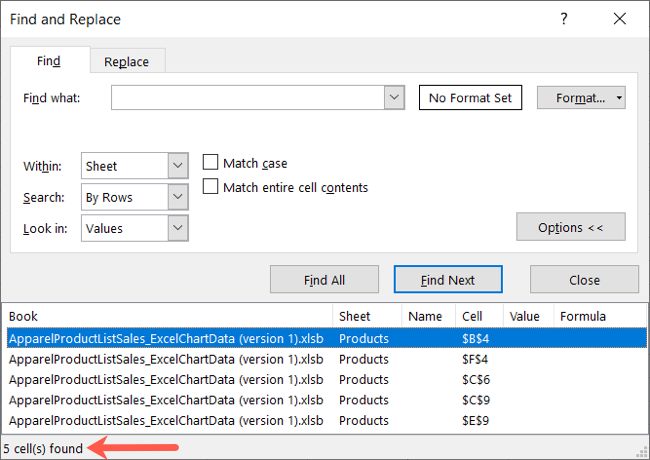This screenshot has width=650, height=460.
Task: Click the Find Next button
Action: point(448,280)
